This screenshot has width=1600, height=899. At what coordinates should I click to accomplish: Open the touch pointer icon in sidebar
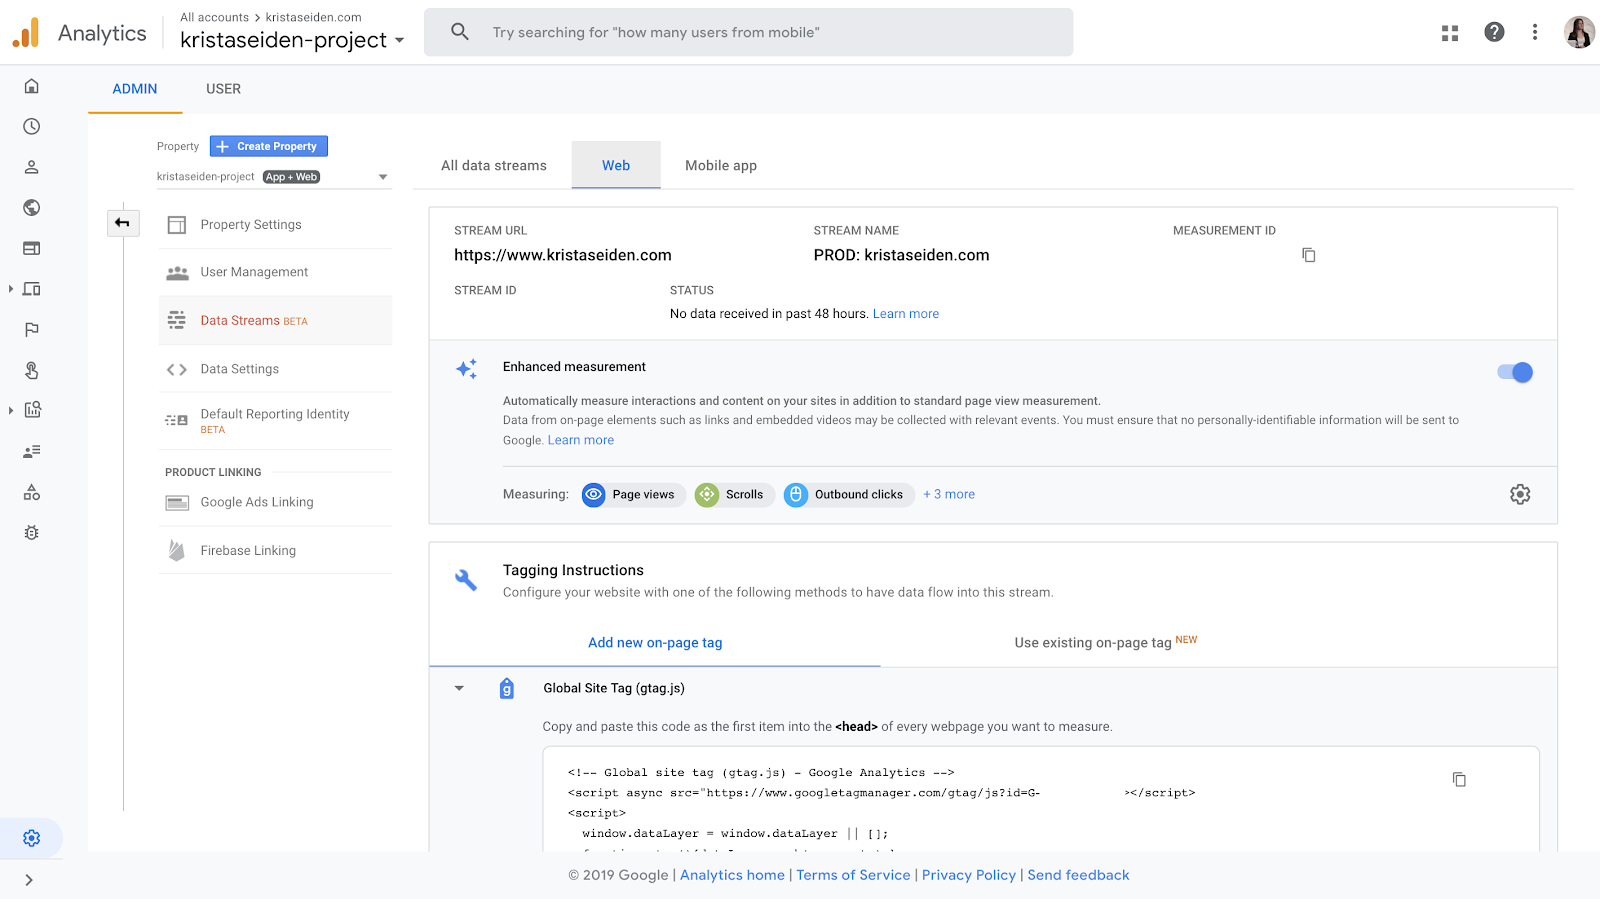32,370
